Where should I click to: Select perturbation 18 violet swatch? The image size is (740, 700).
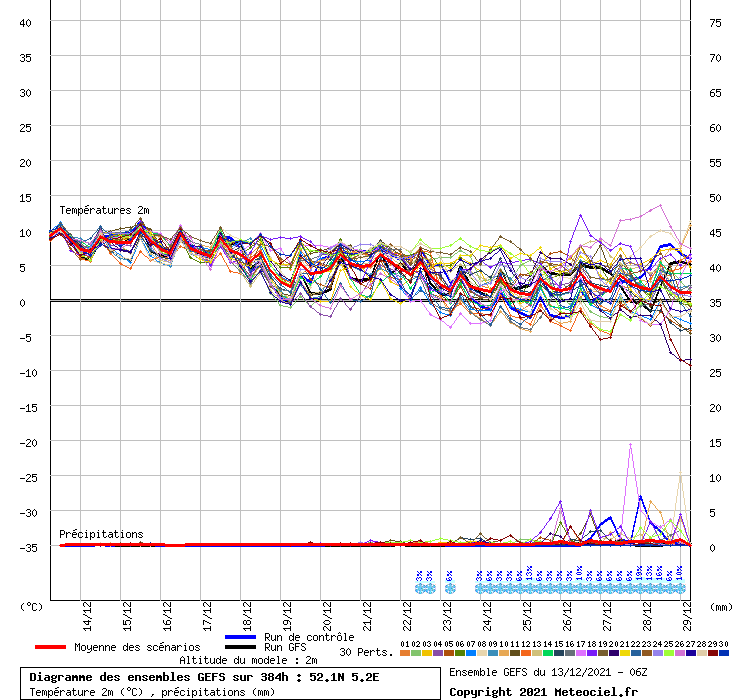tap(592, 653)
